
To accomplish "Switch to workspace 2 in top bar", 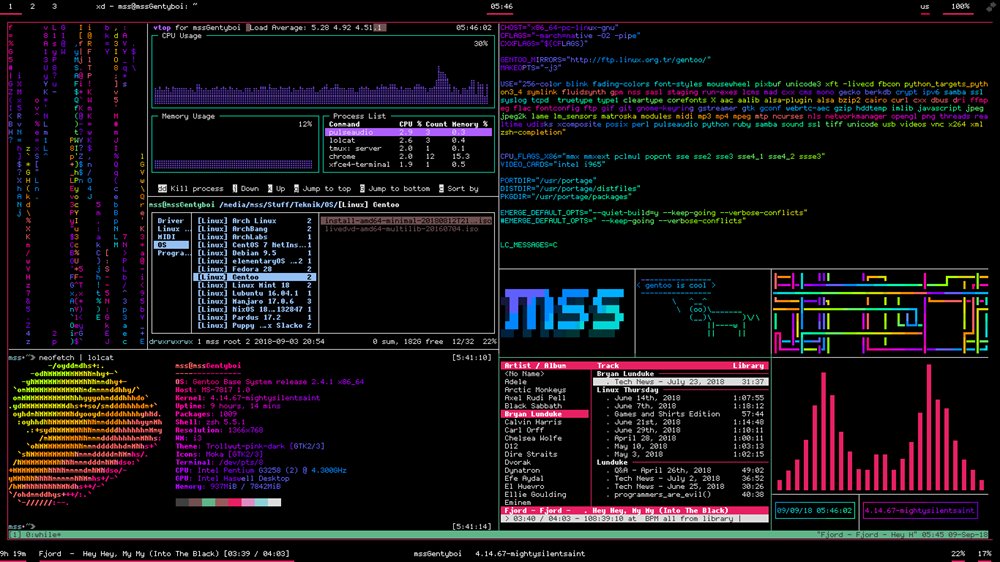I will 33,6.
